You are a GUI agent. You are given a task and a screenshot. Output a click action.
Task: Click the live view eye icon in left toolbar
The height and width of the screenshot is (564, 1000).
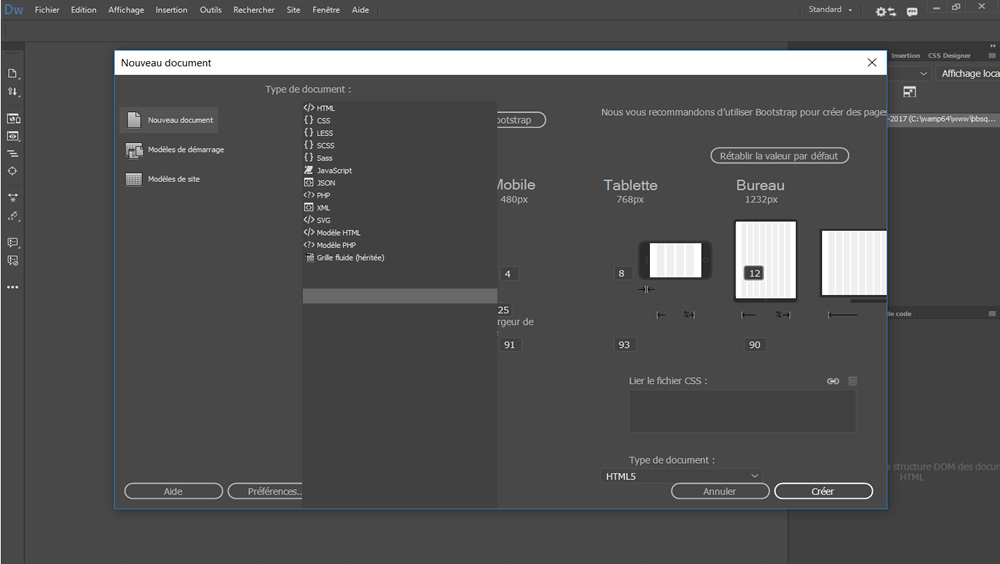tap(13, 135)
